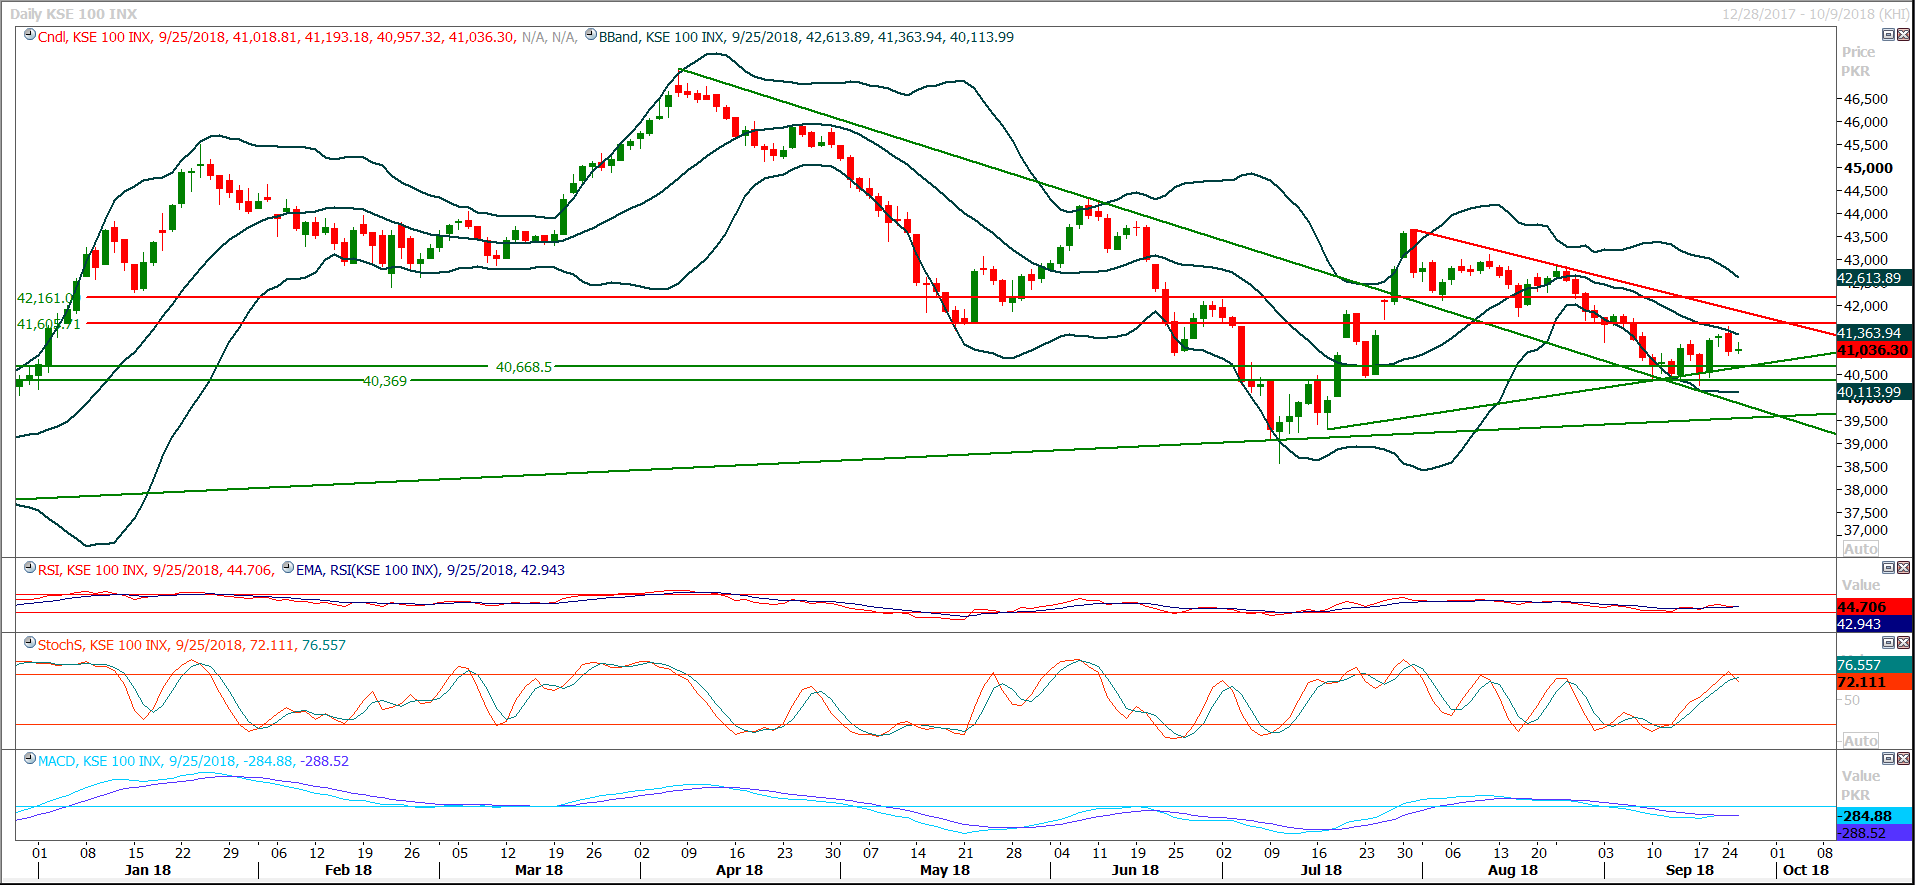Click the Oct 18 month label

[x=1806, y=870]
